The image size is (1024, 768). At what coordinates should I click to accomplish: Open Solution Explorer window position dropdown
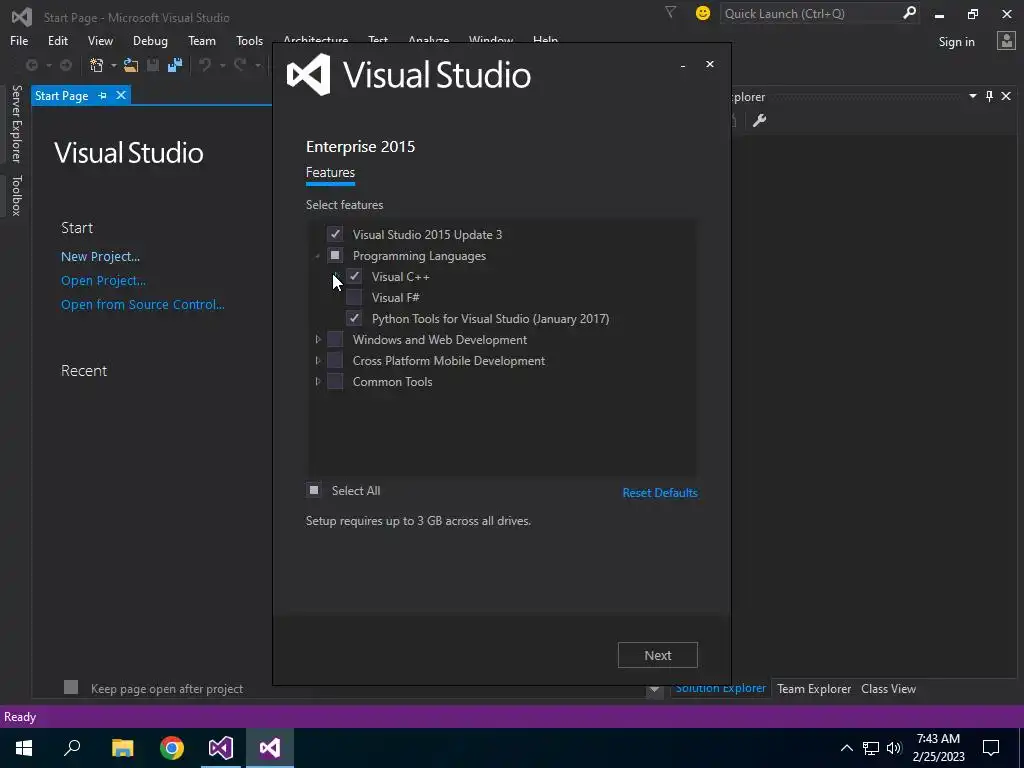972,96
